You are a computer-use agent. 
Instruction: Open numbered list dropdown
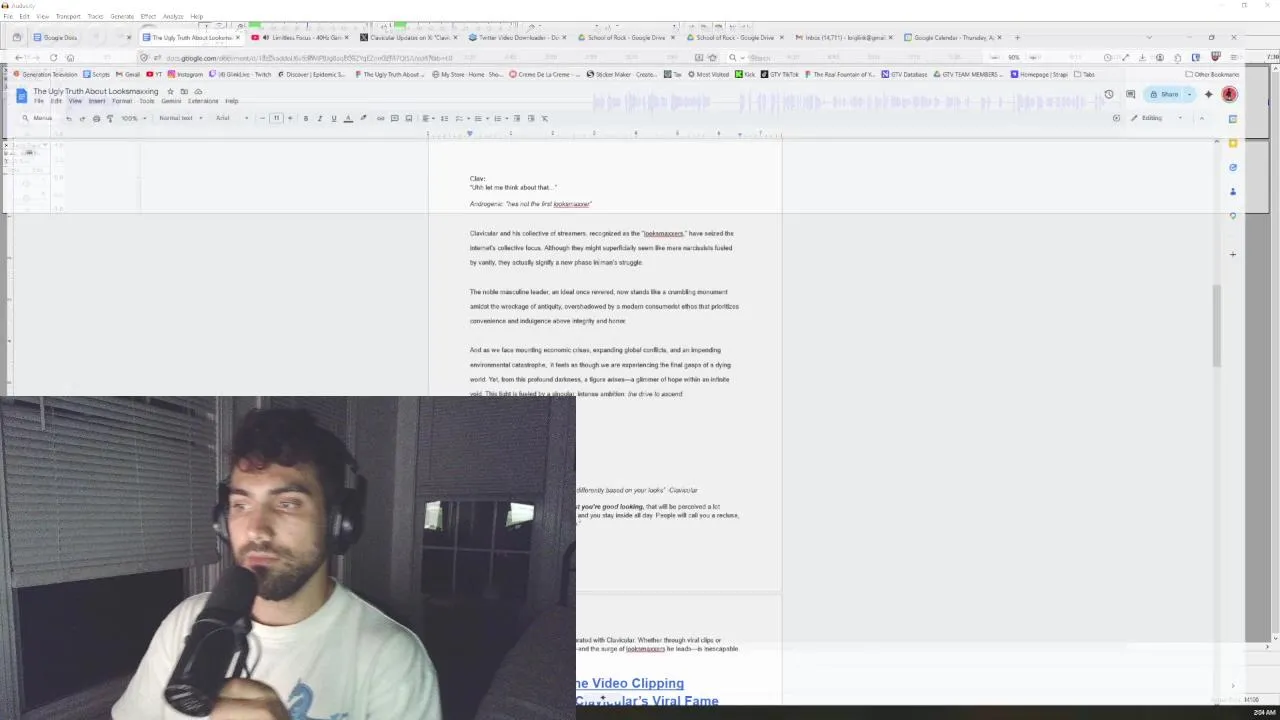[x=500, y=118]
